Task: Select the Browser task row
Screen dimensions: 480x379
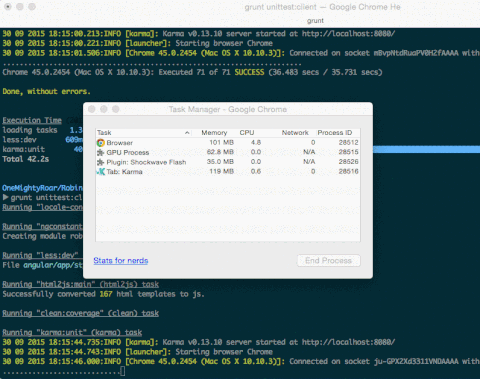Action: click(228, 143)
